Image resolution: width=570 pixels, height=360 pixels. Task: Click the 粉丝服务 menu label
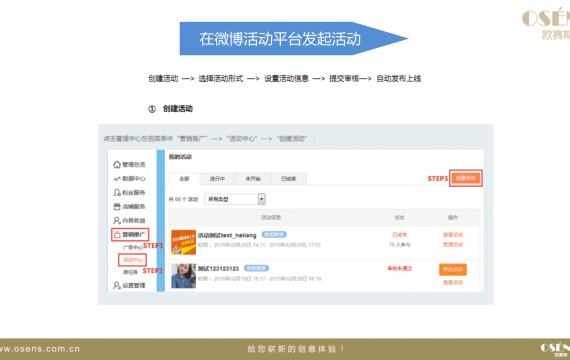pos(134,193)
